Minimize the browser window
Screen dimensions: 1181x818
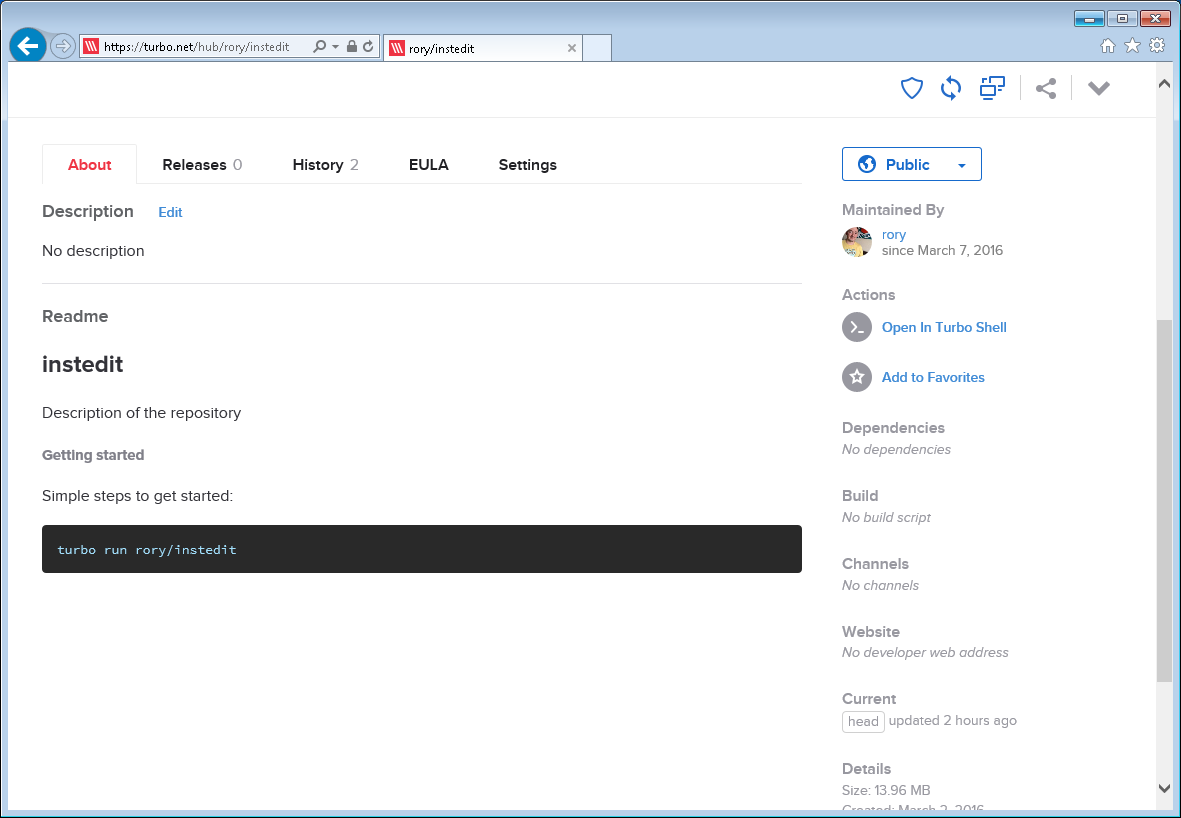click(x=1089, y=19)
